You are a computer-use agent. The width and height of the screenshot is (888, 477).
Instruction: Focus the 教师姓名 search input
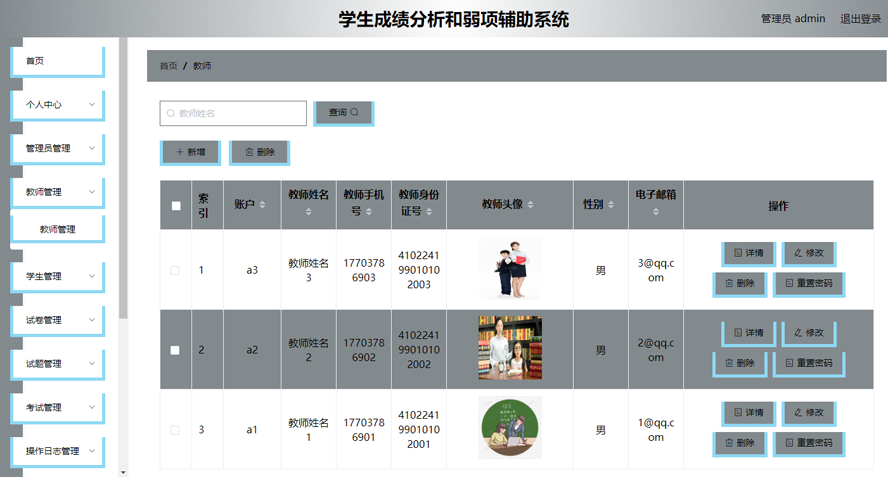pos(233,113)
